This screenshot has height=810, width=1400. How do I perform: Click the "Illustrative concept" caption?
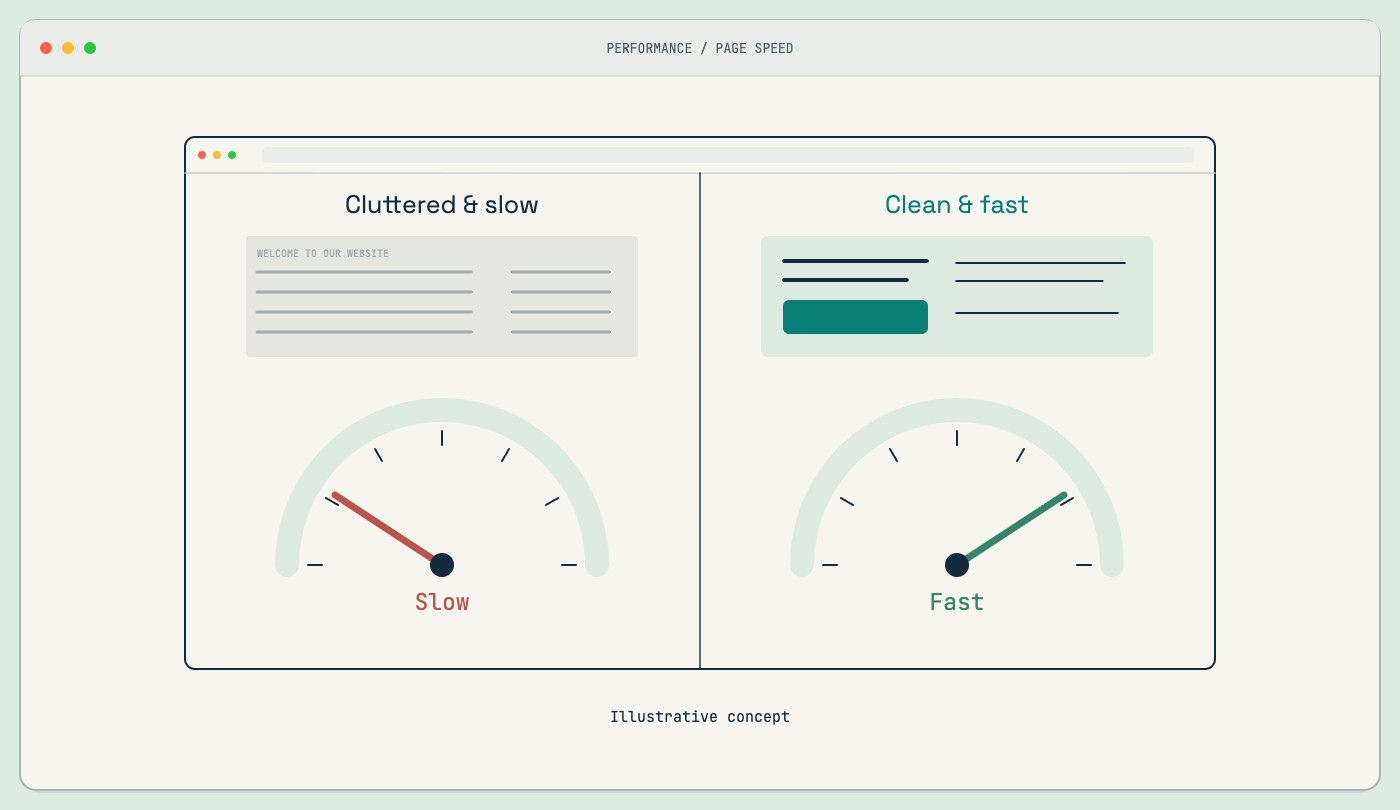pos(700,717)
